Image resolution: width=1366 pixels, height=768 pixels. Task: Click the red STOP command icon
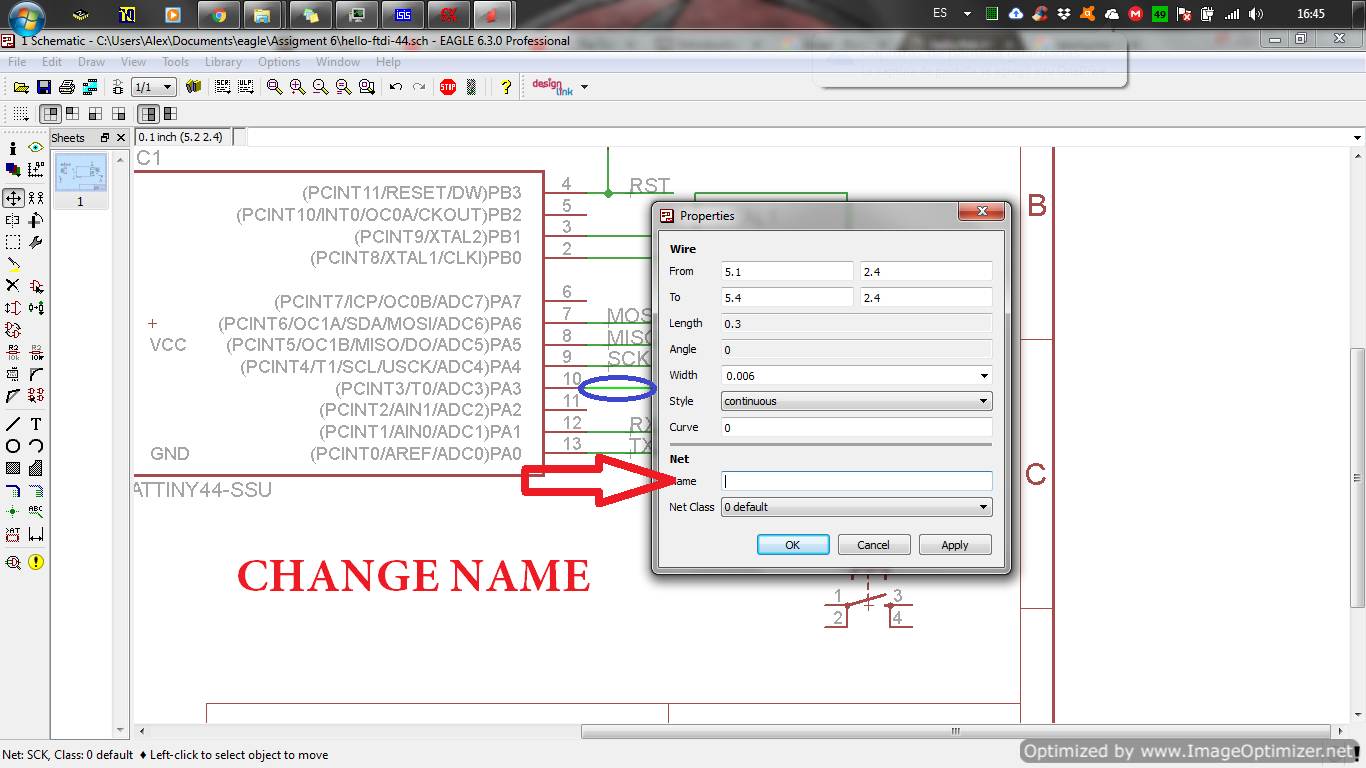[x=448, y=87]
